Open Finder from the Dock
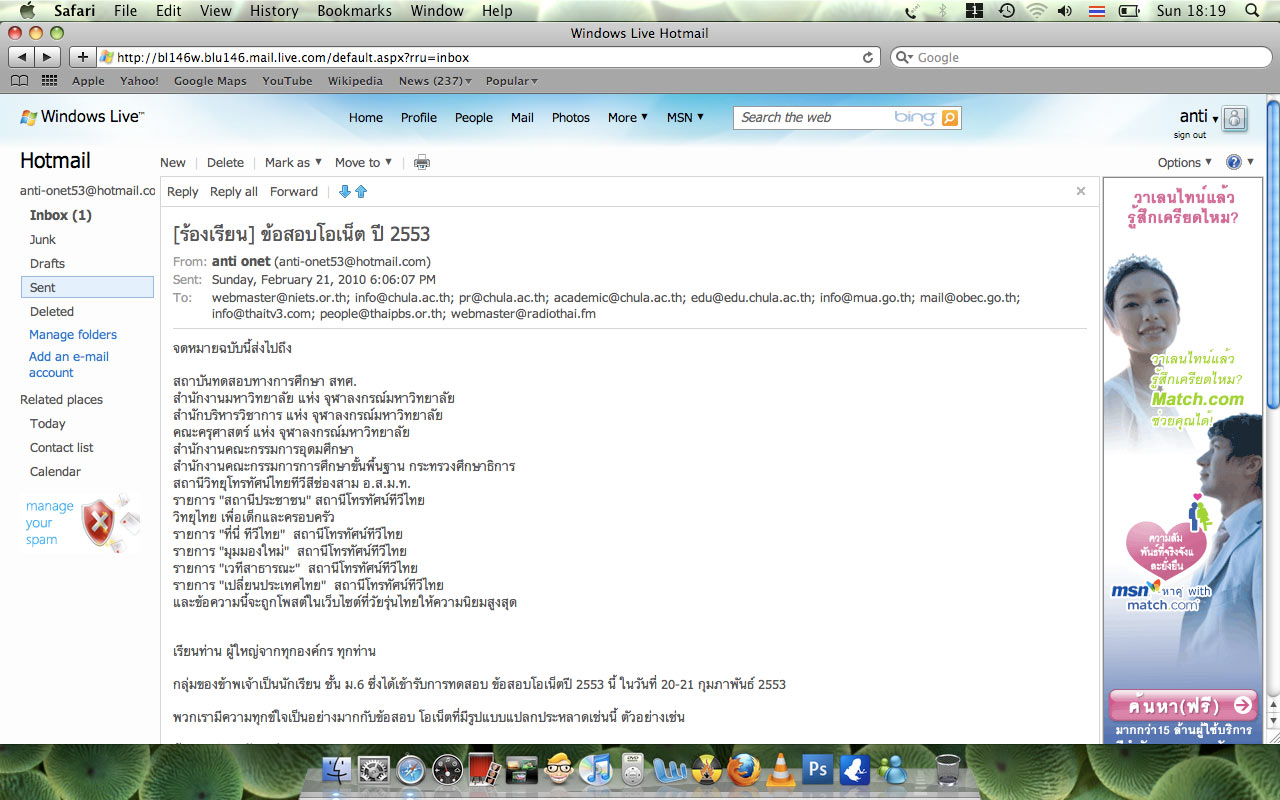The height and width of the screenshot is (800, 1280). click(339, 769)
